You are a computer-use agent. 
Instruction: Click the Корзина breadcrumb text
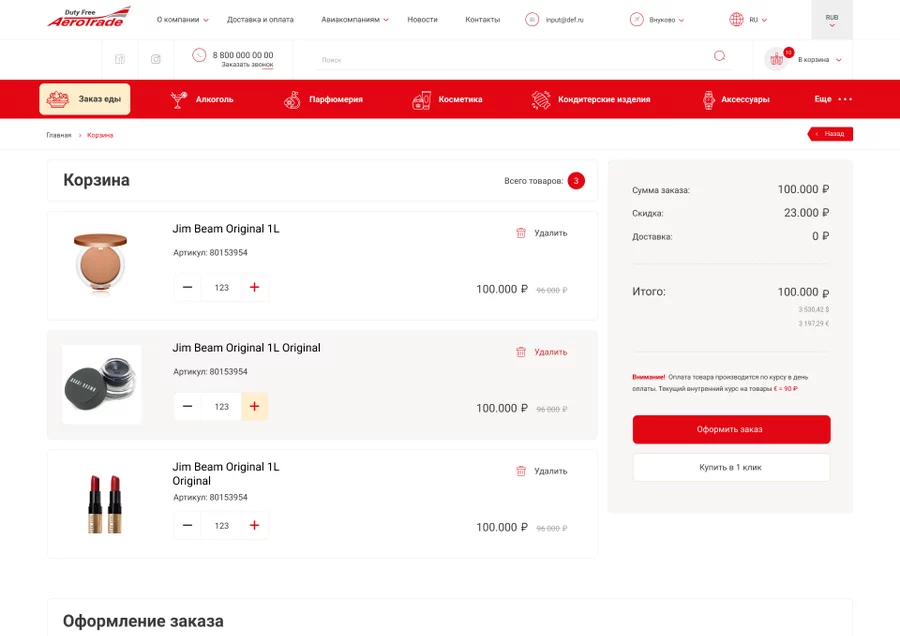point(100,135)
